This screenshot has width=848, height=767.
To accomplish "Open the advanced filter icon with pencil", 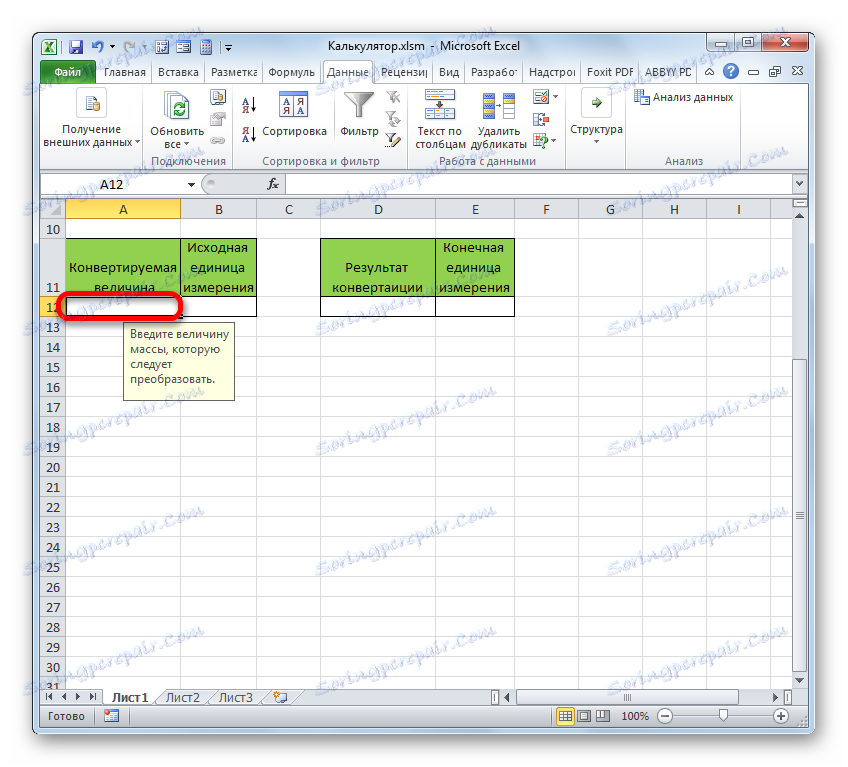I will click(393, 140).
